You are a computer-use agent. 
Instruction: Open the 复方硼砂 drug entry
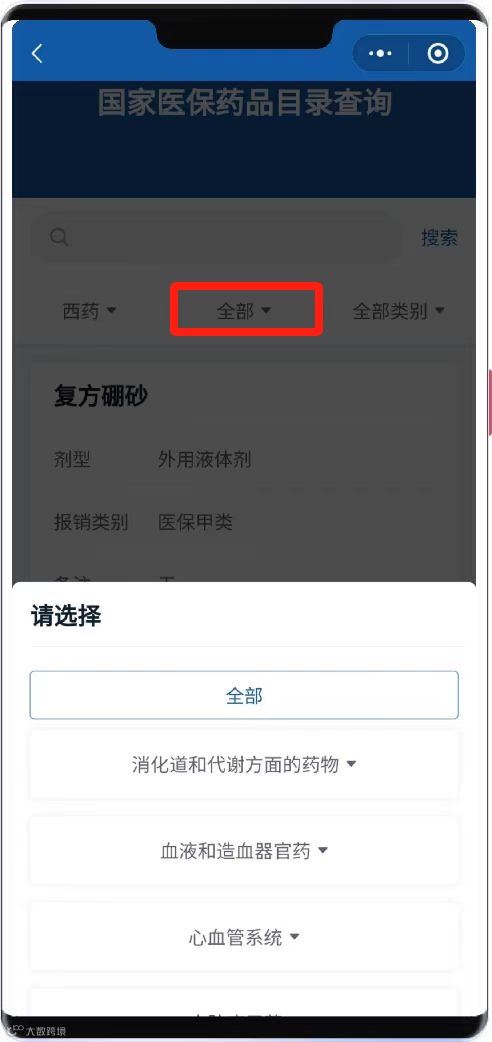(244, 473)
